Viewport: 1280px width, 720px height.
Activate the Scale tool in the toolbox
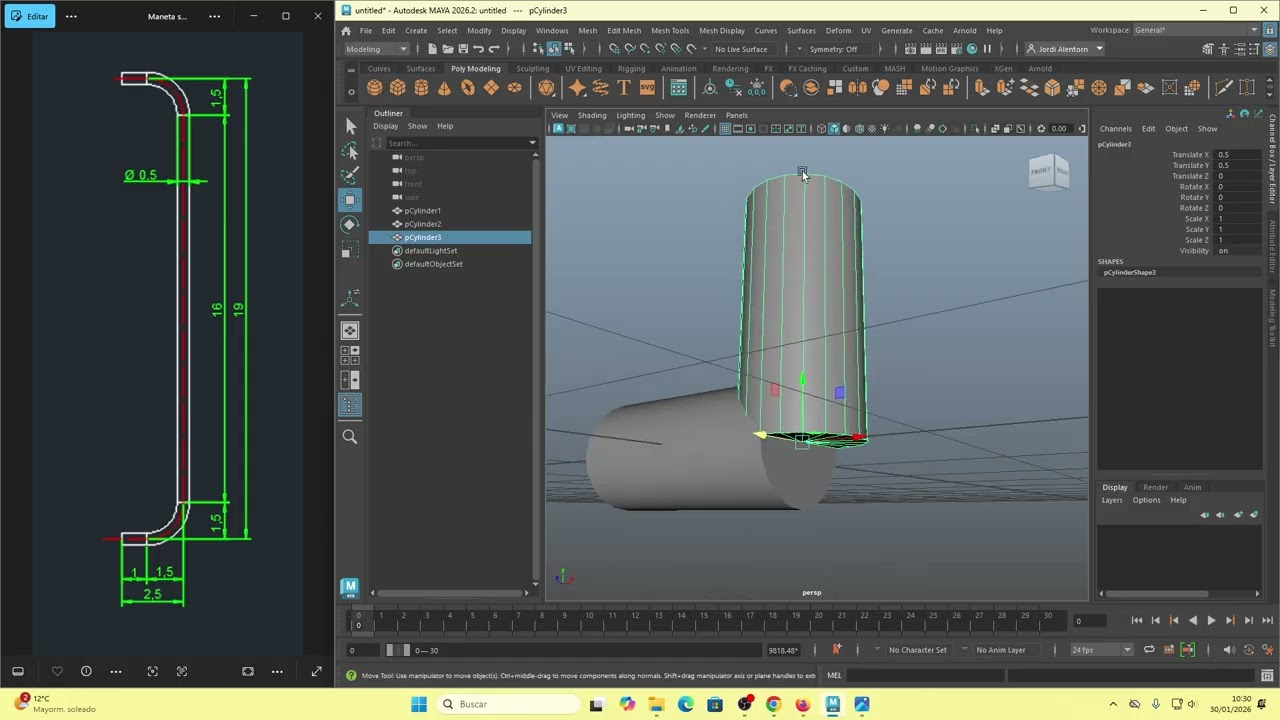pyautogui.click(x=350, y=250)
